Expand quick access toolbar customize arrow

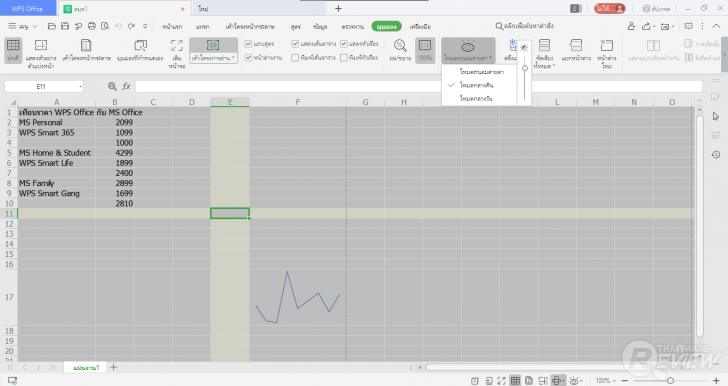(x=145, y=26)
